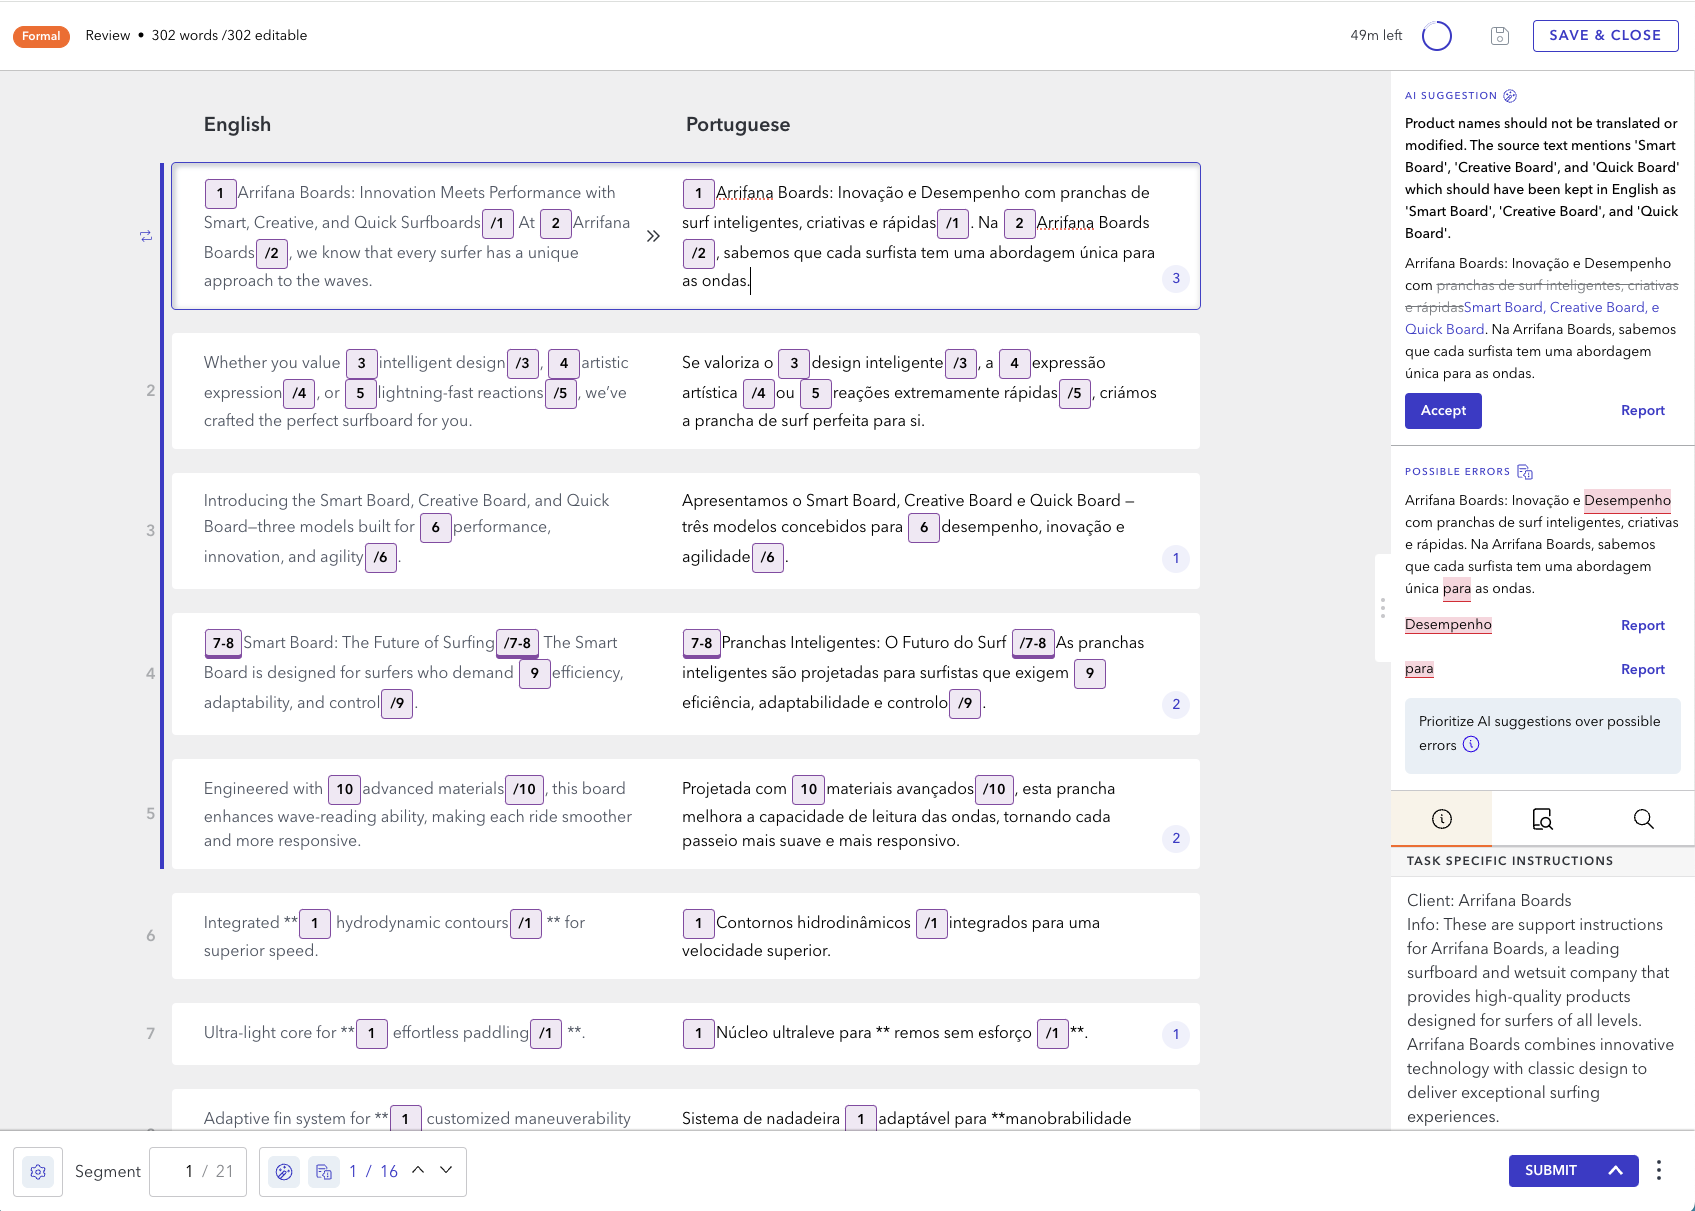Report the Desempenho possible error

tap(1642, 625)
